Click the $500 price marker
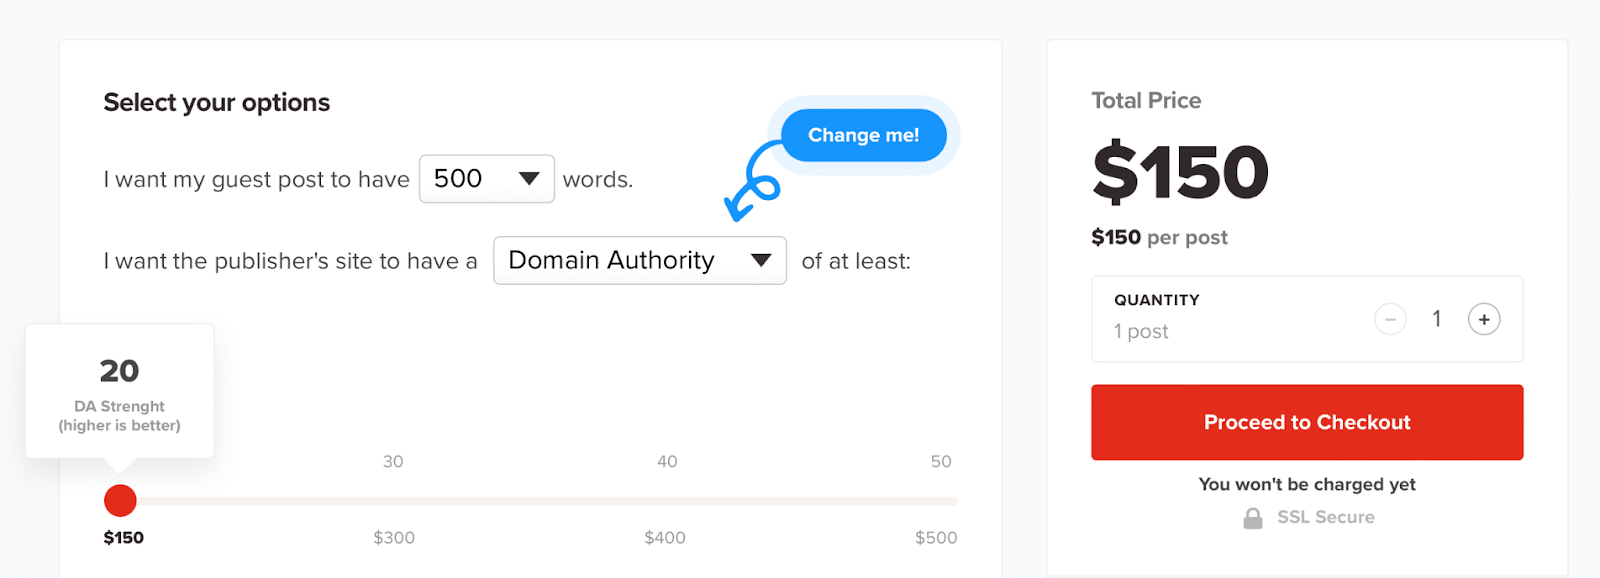 936,538
